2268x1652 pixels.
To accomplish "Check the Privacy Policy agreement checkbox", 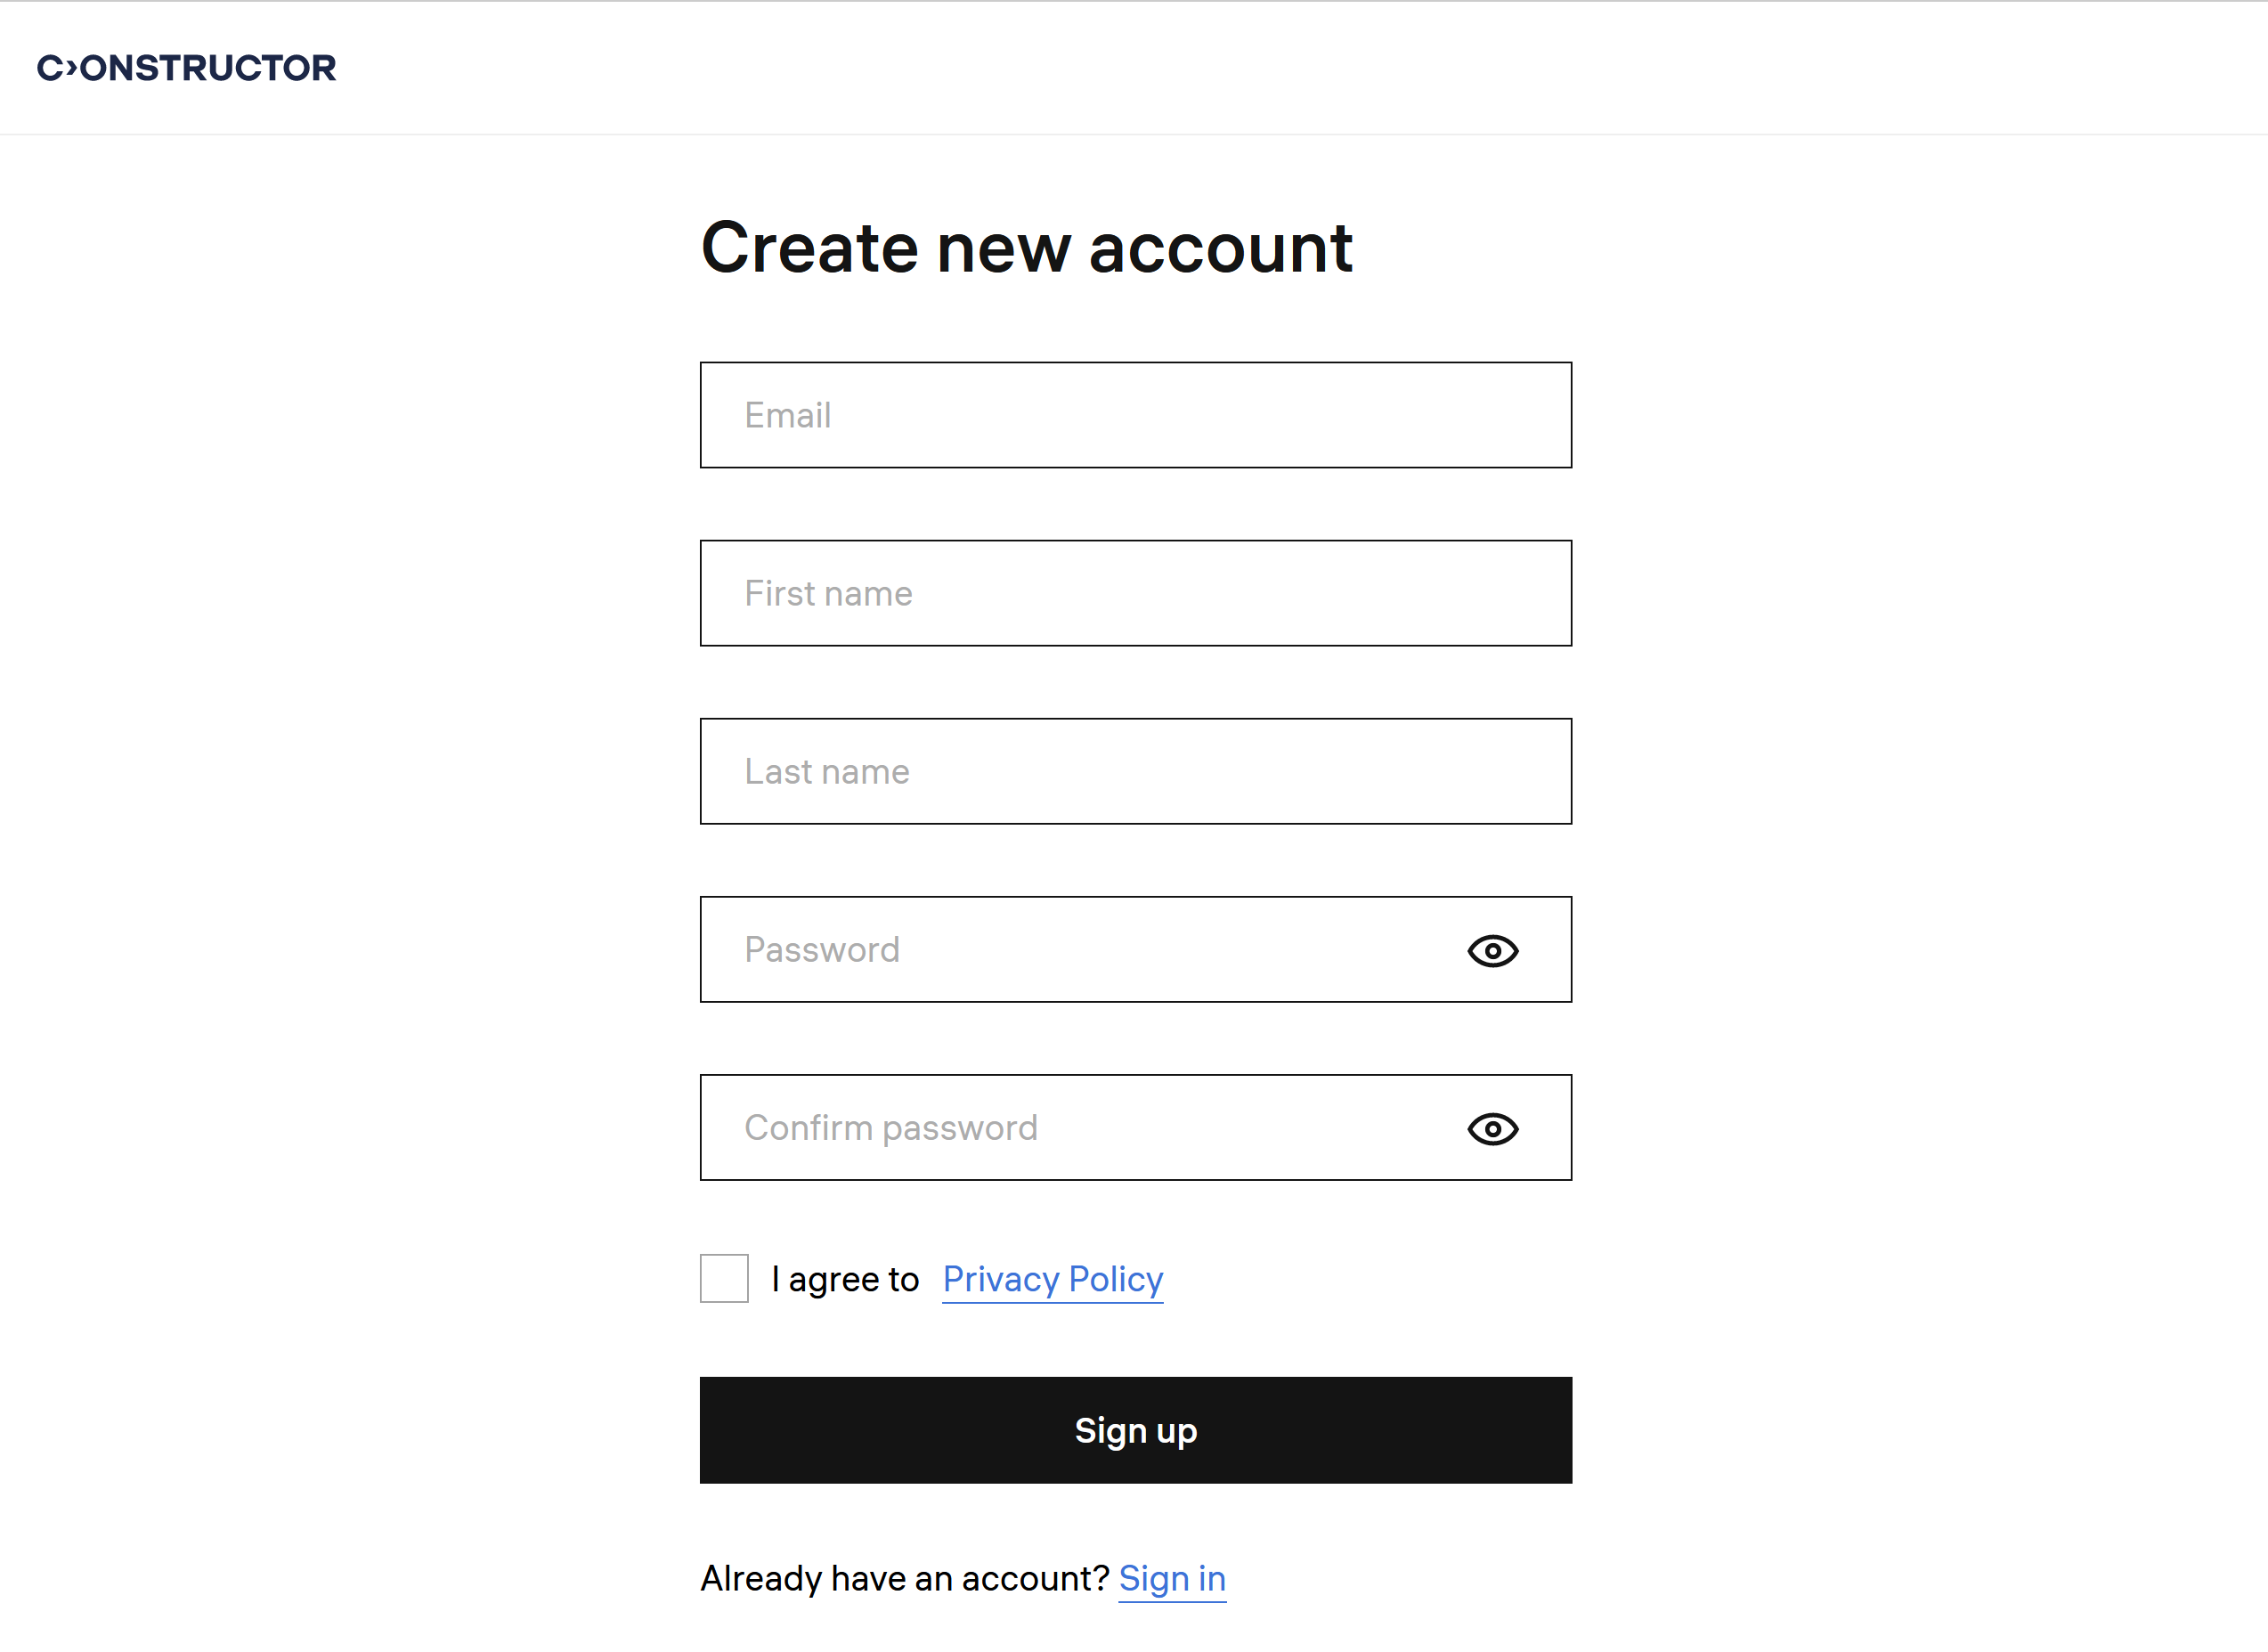I will [724, 1278].
